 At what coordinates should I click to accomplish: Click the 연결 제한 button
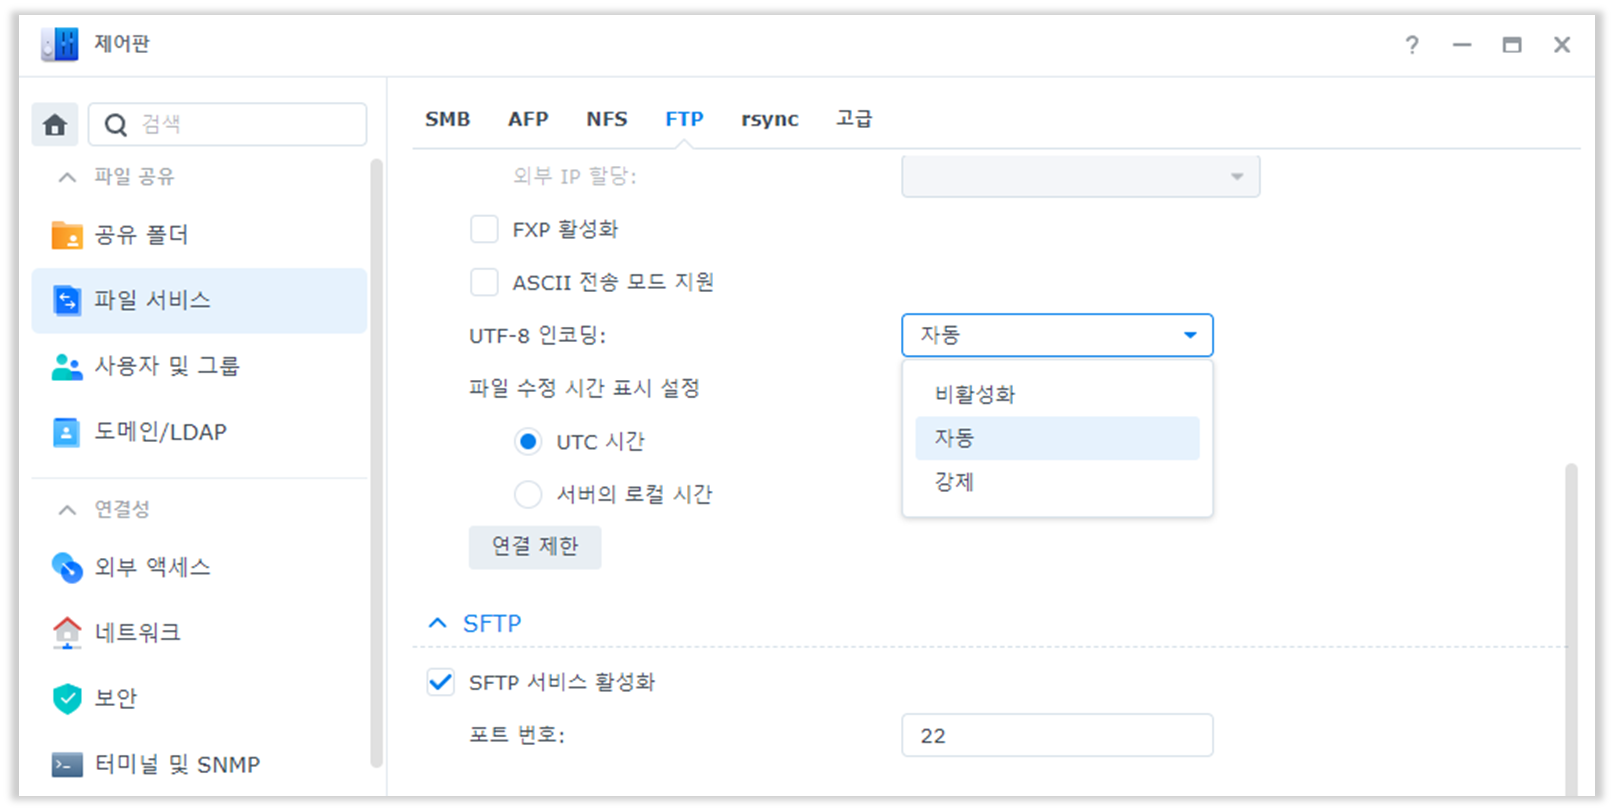point(535,547)
